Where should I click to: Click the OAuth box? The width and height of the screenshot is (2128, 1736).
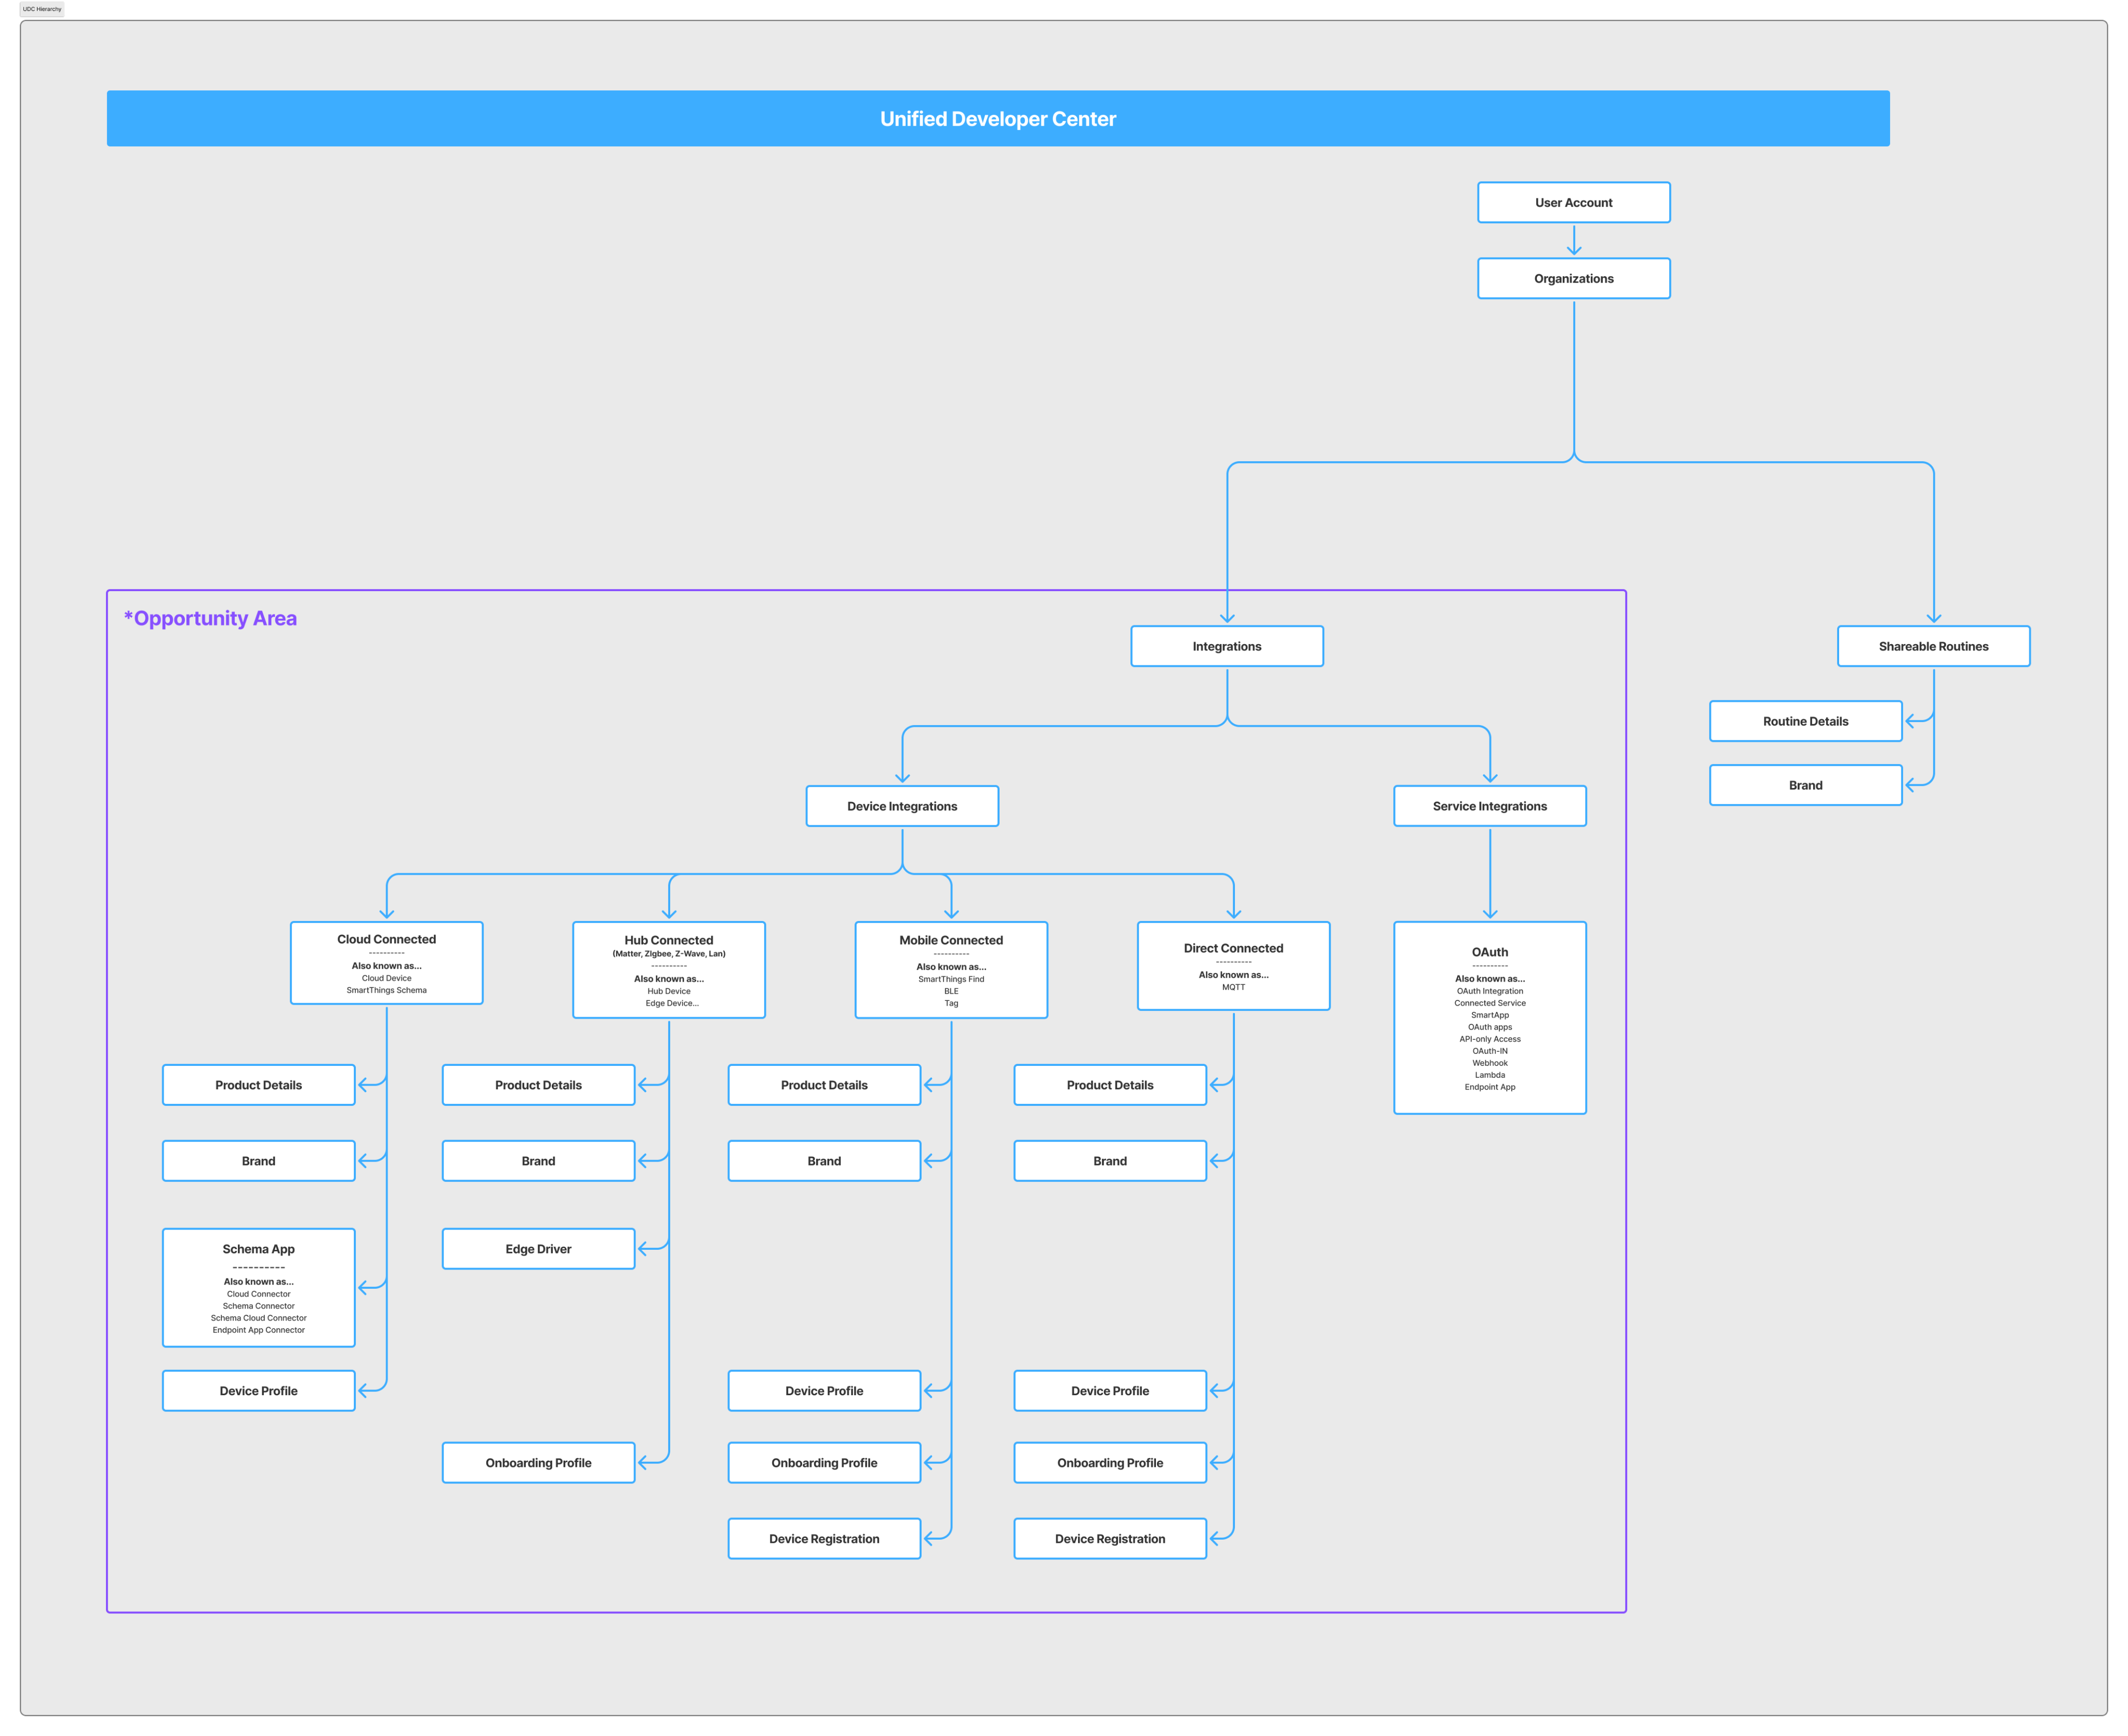pos(1489,1017)
